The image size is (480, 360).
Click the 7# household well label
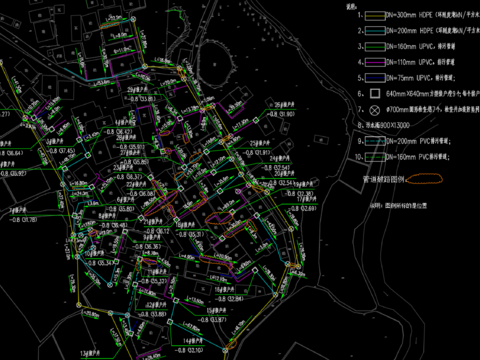coord(18,211)
